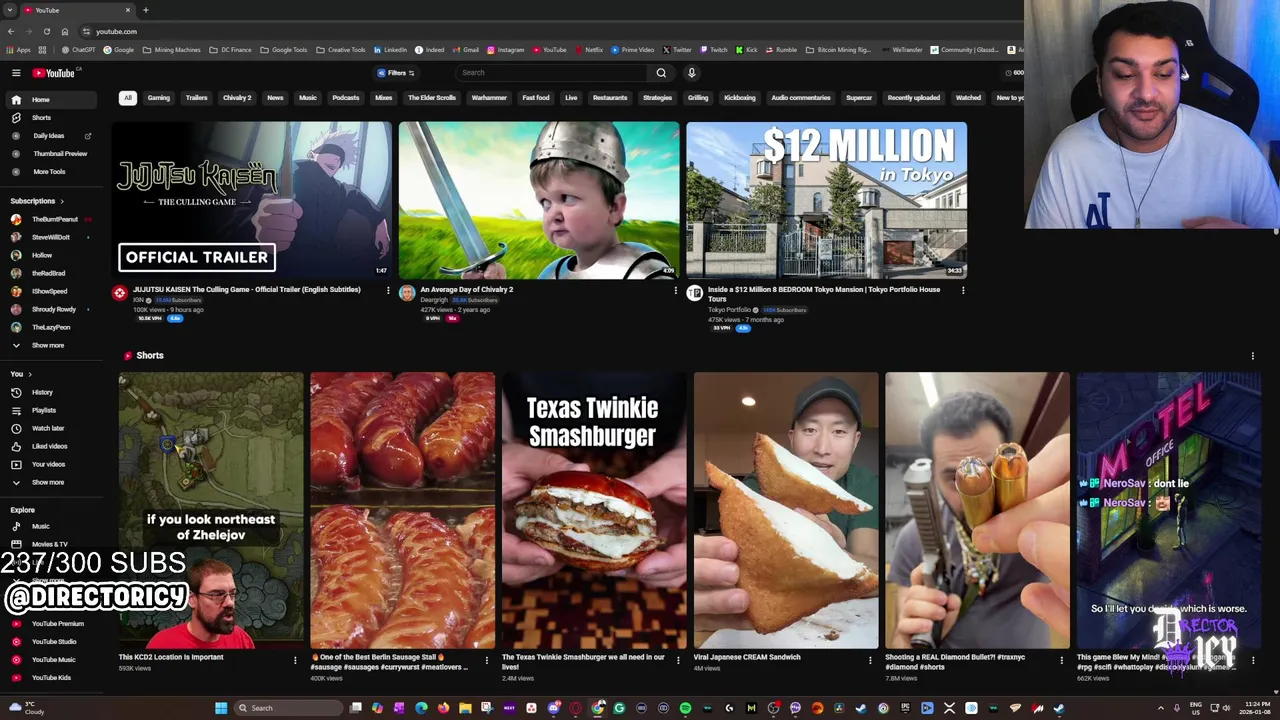The image size is (1280, 720).
Task: Select the Kickboxing filter chip
Action: coord(739,98)
